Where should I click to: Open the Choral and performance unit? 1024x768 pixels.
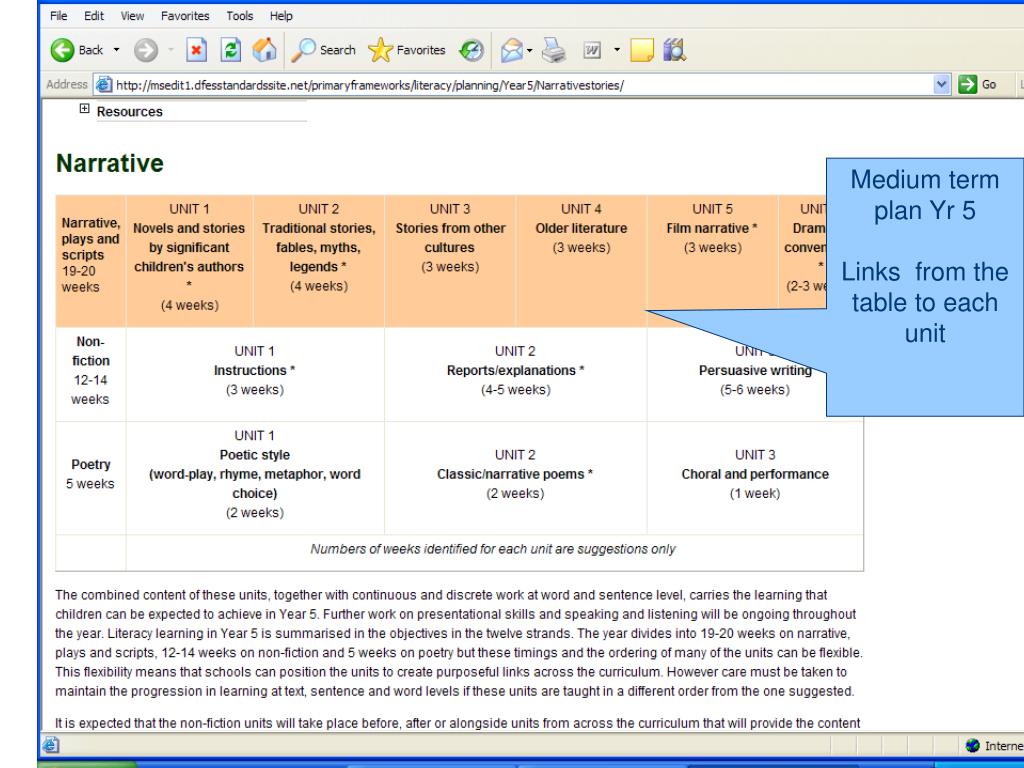[x=755, y=474]
